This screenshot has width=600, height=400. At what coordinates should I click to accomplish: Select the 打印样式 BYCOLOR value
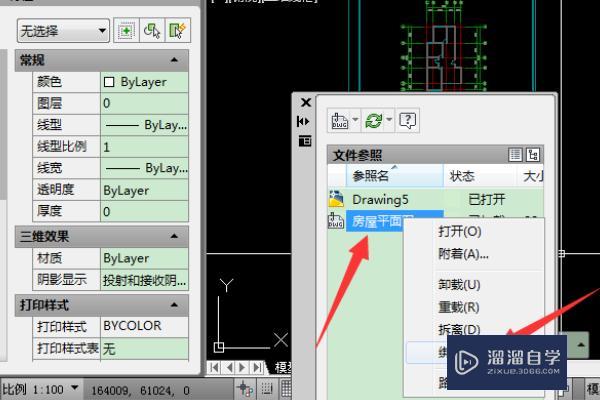(x=145, y=326)
